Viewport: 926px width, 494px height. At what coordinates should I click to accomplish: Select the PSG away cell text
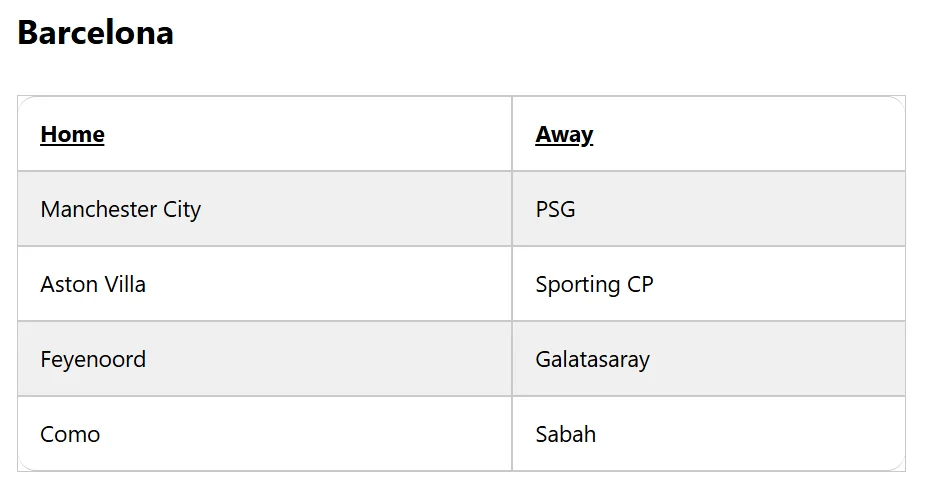point(555,209)
